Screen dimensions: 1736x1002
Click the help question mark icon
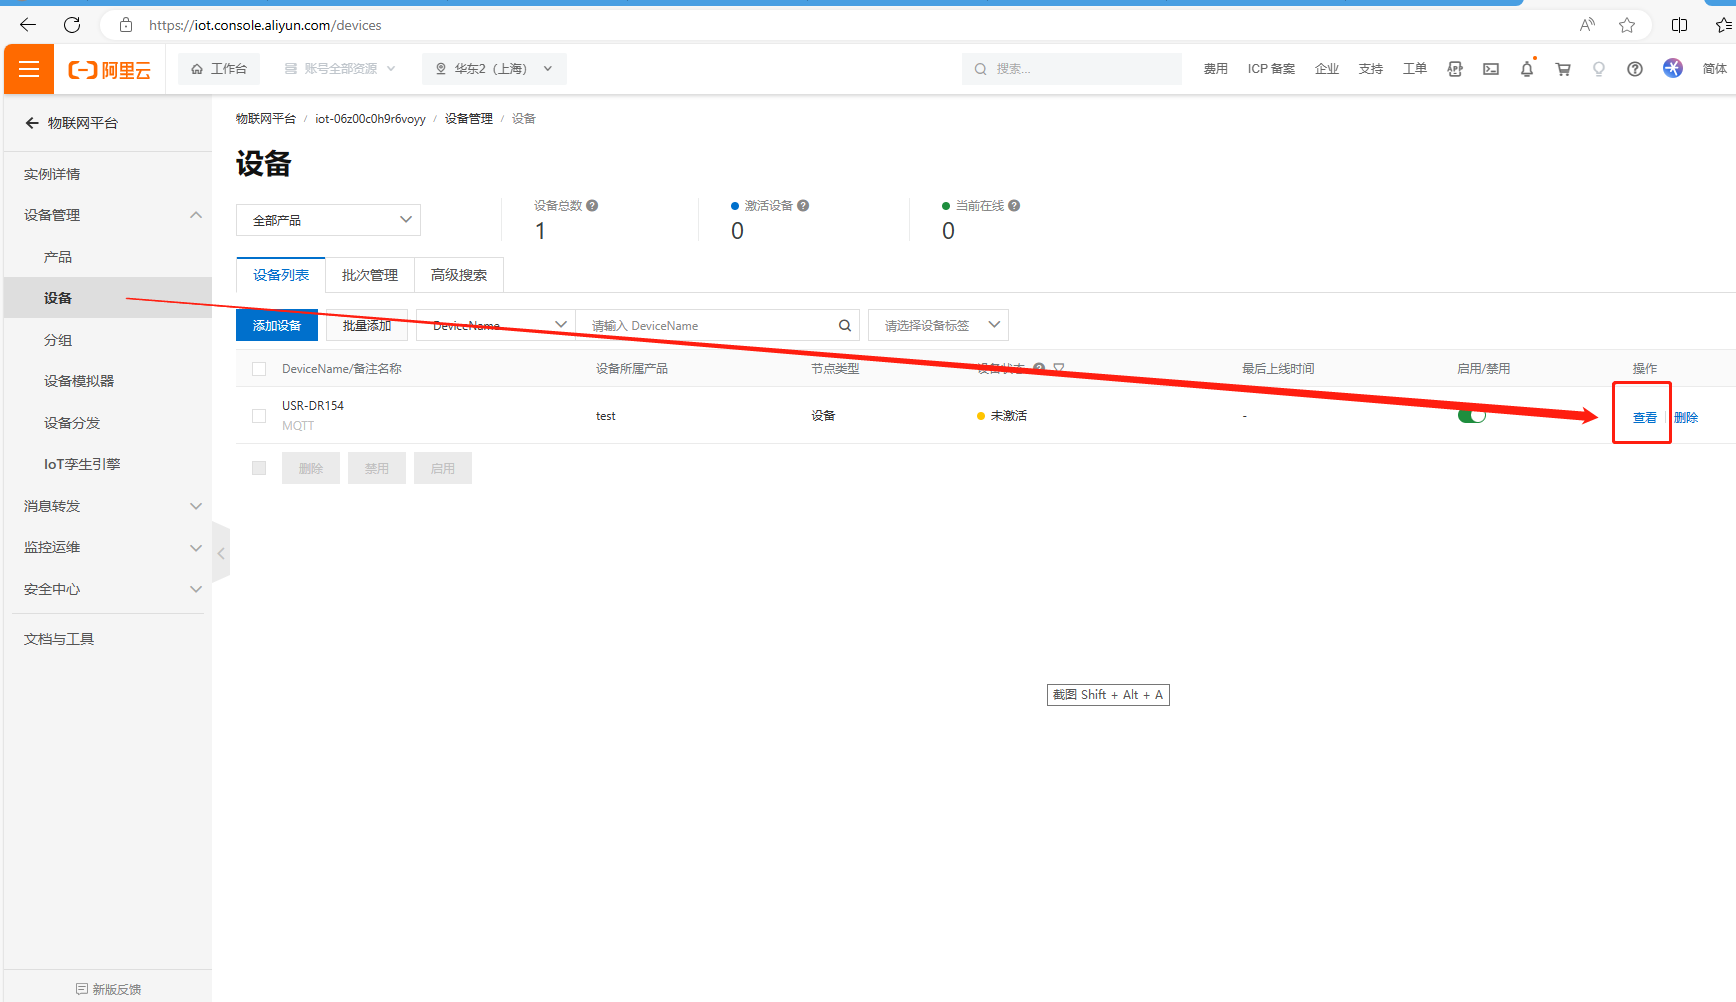(1634, 69)
